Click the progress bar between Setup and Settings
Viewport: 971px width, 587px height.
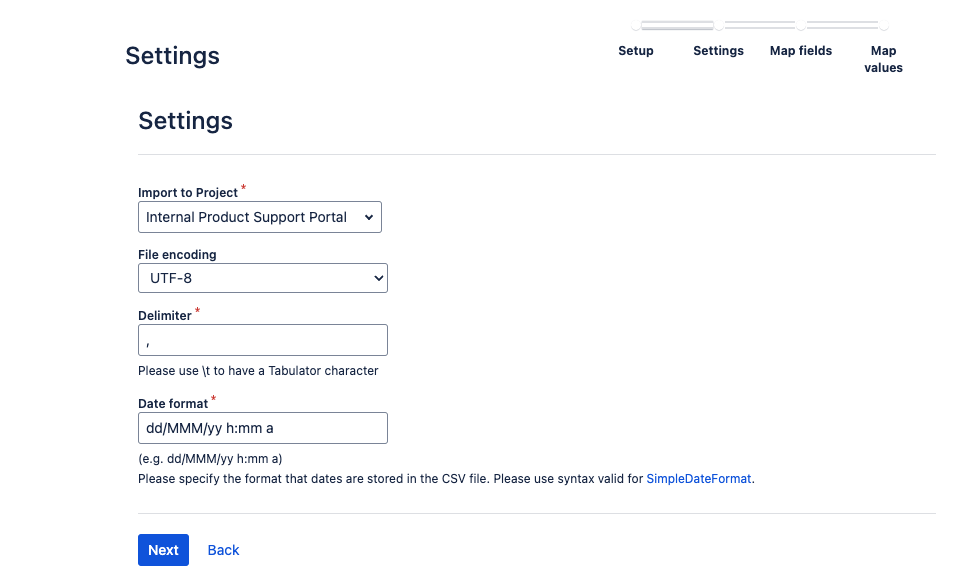(x=677, y=24)
